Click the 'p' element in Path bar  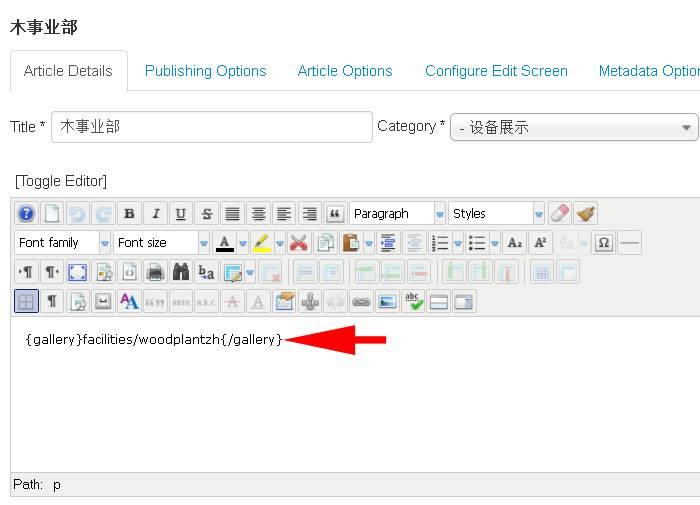coord(57,484)
